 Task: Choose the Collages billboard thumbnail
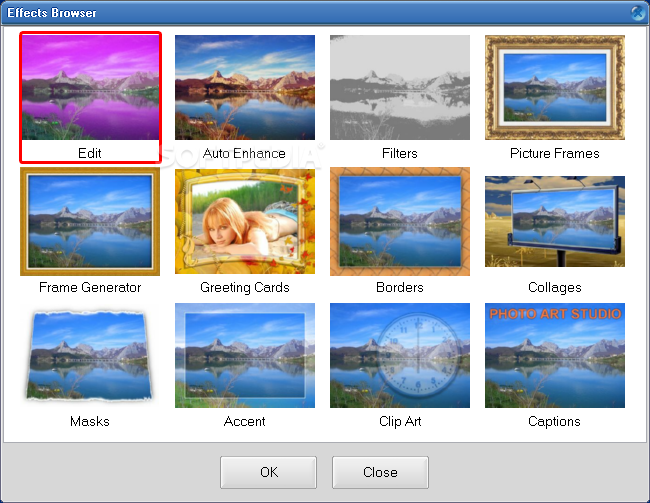tap(555, 221)
